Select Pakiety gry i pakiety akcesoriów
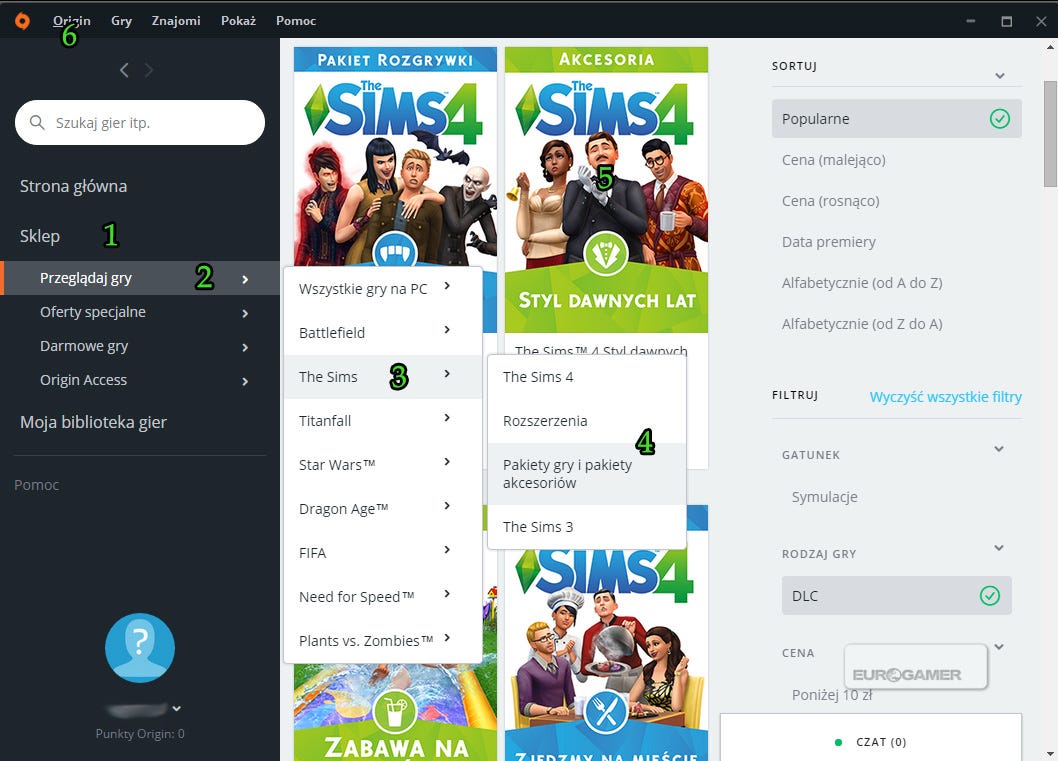Viewport: 1058px width, 761px height. pyautogui.click(x=586, y=474)
